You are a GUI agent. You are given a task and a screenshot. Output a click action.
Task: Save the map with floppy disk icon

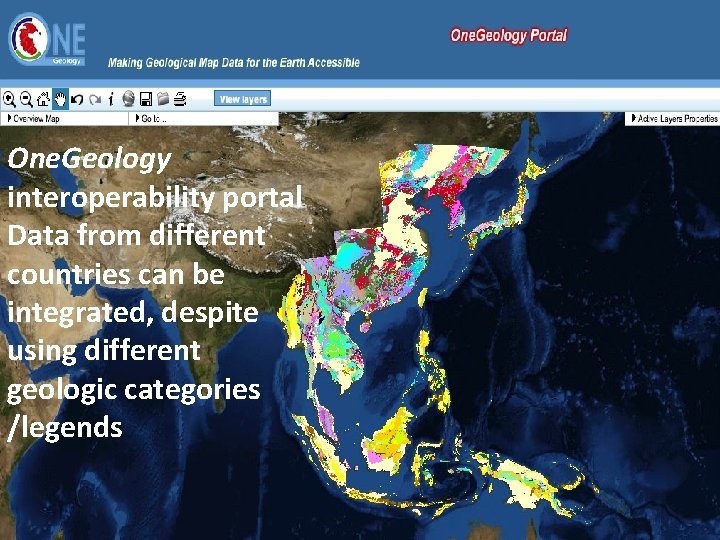tap(146, 99)
